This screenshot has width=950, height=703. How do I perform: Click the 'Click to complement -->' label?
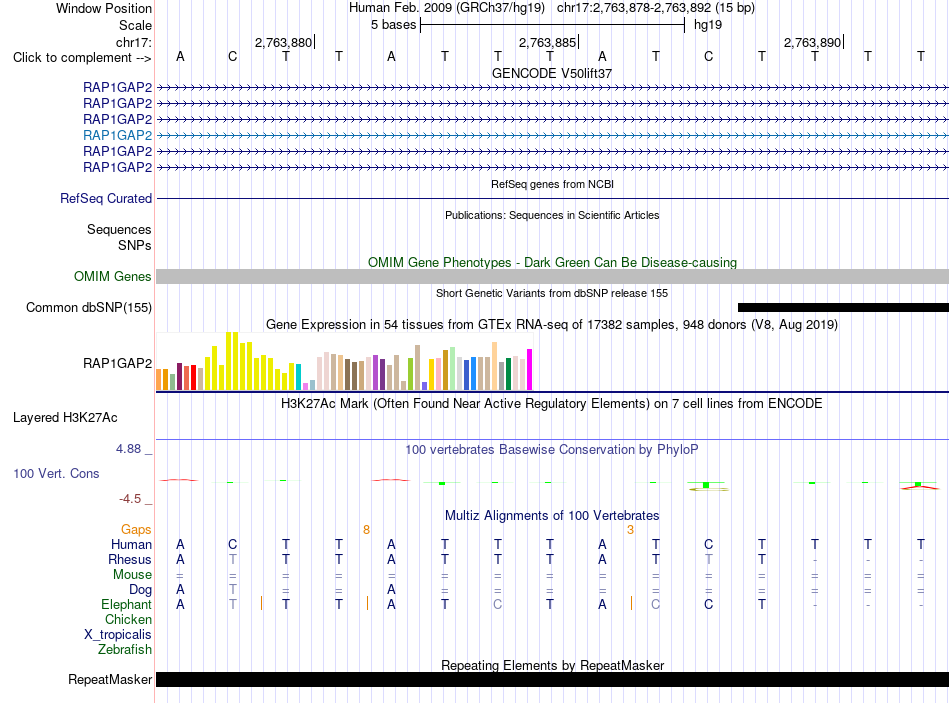pos(82,58)
